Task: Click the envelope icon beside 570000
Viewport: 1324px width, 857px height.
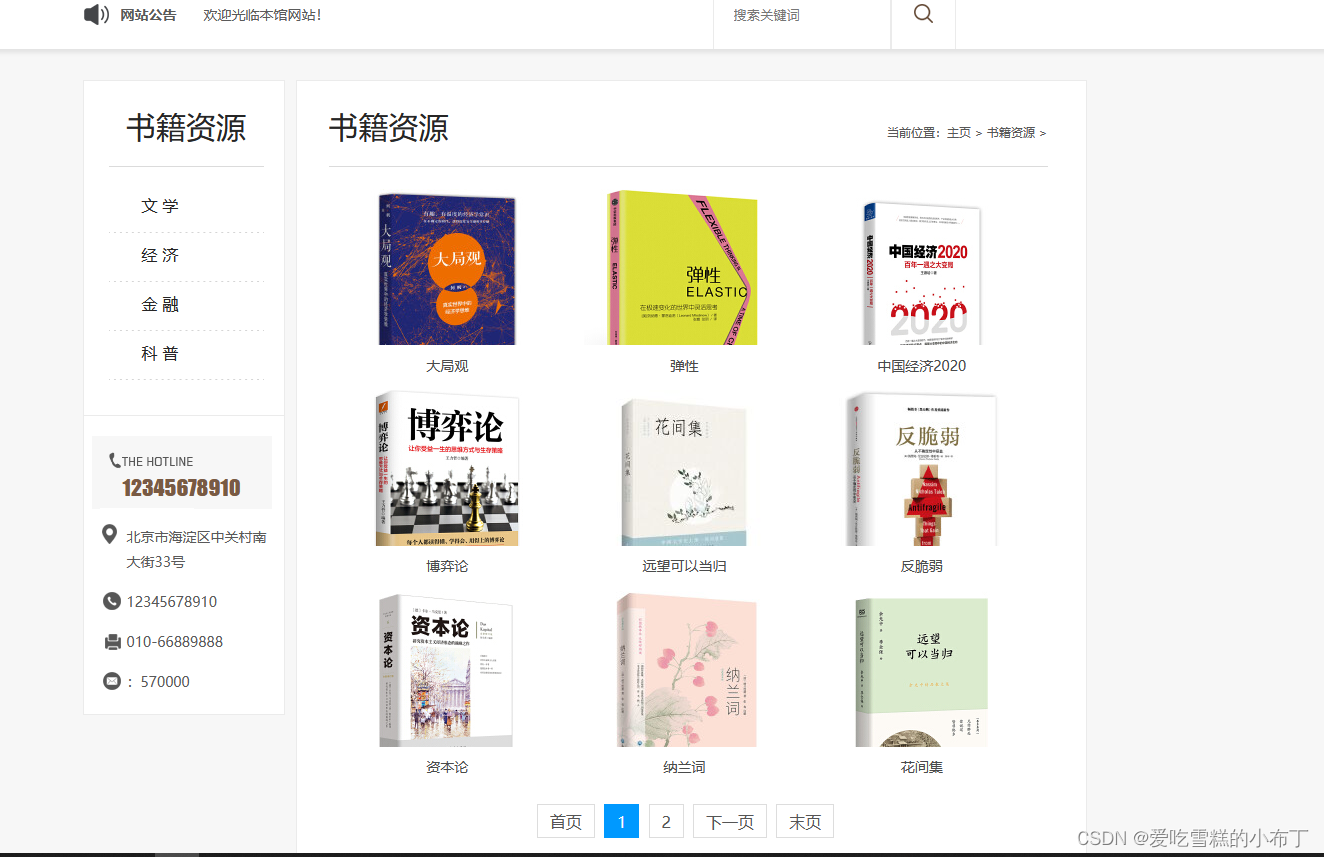Action: click(111, 680)
